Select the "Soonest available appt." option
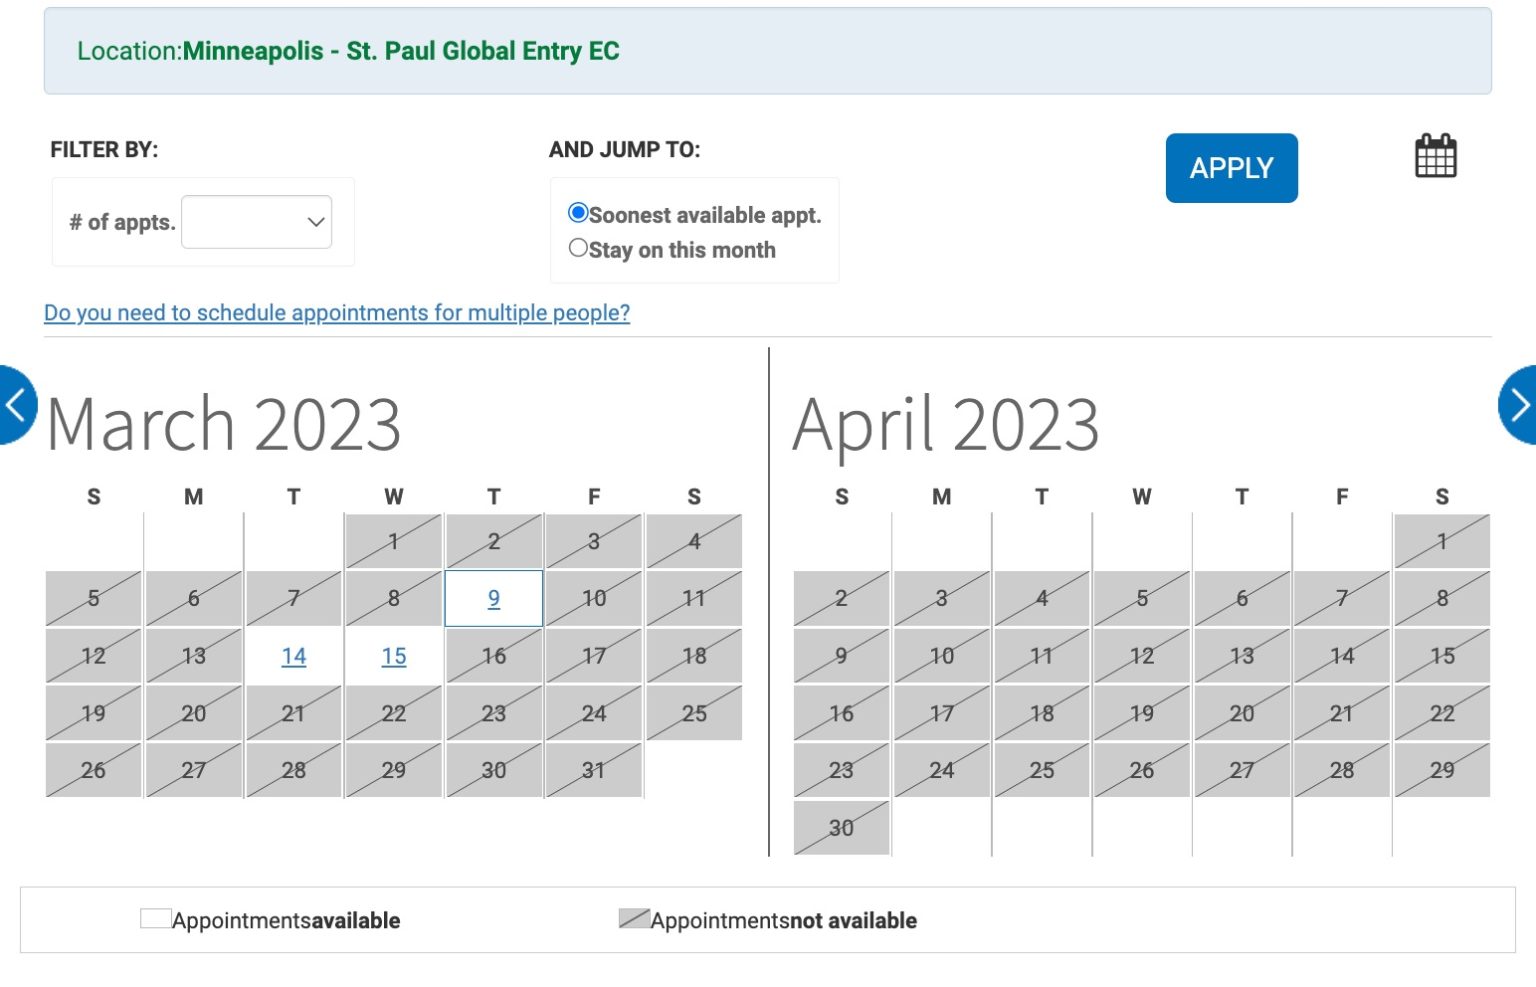 tap(578, 212)
